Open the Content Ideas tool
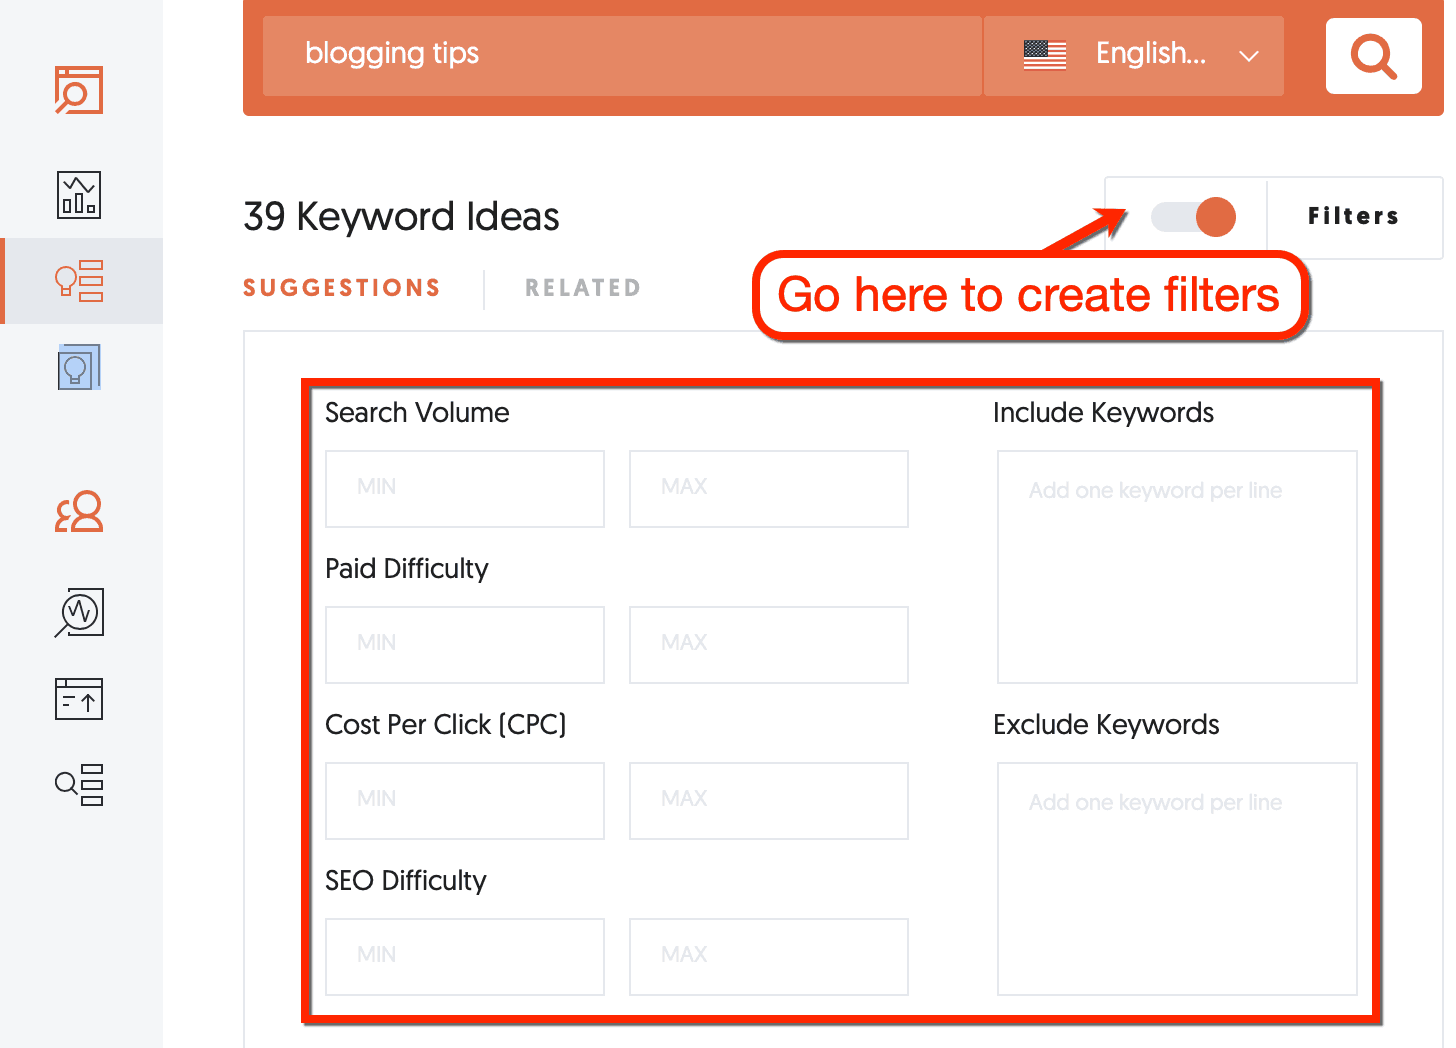 click(x=79, y=367)
